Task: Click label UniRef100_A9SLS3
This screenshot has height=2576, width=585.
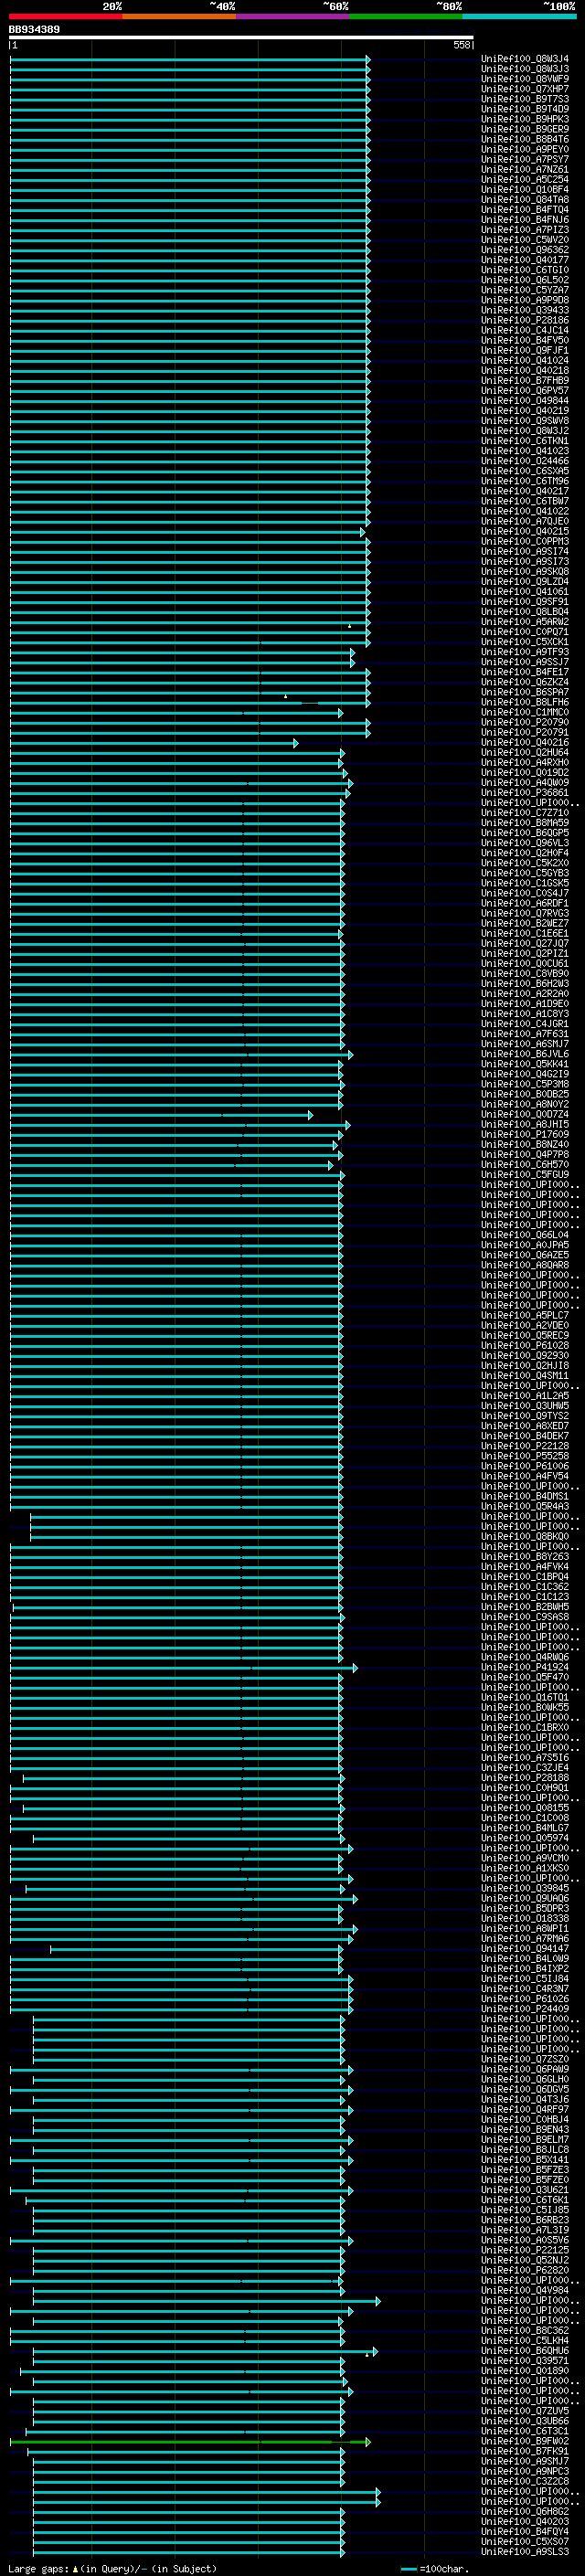Action: [525, 2551]
